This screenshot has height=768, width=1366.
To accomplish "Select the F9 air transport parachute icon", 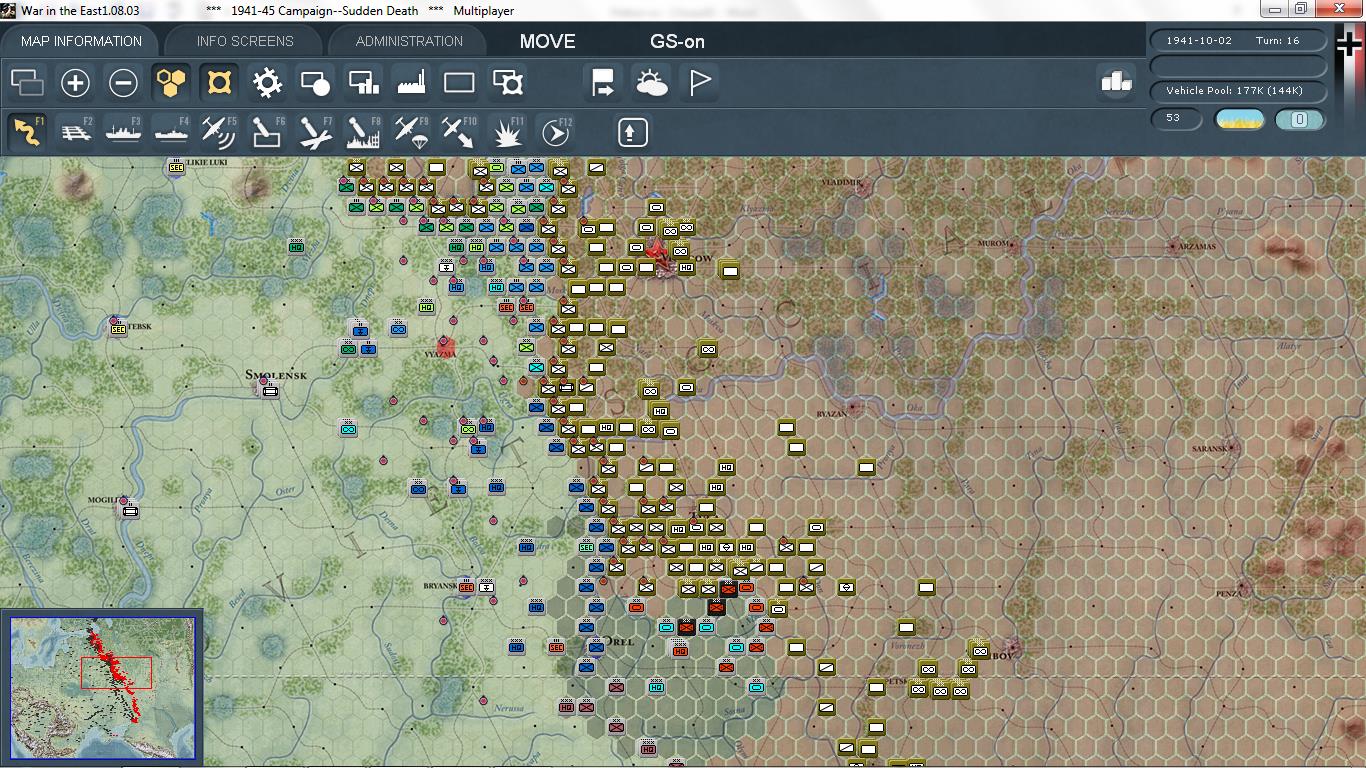I will pos(411,132).
